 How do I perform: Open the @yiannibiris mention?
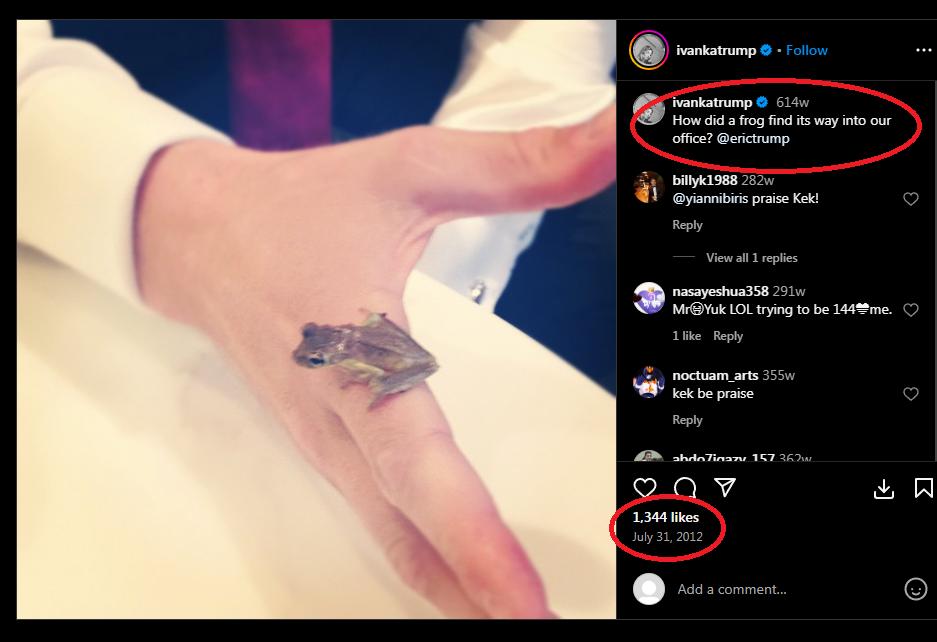711,198
